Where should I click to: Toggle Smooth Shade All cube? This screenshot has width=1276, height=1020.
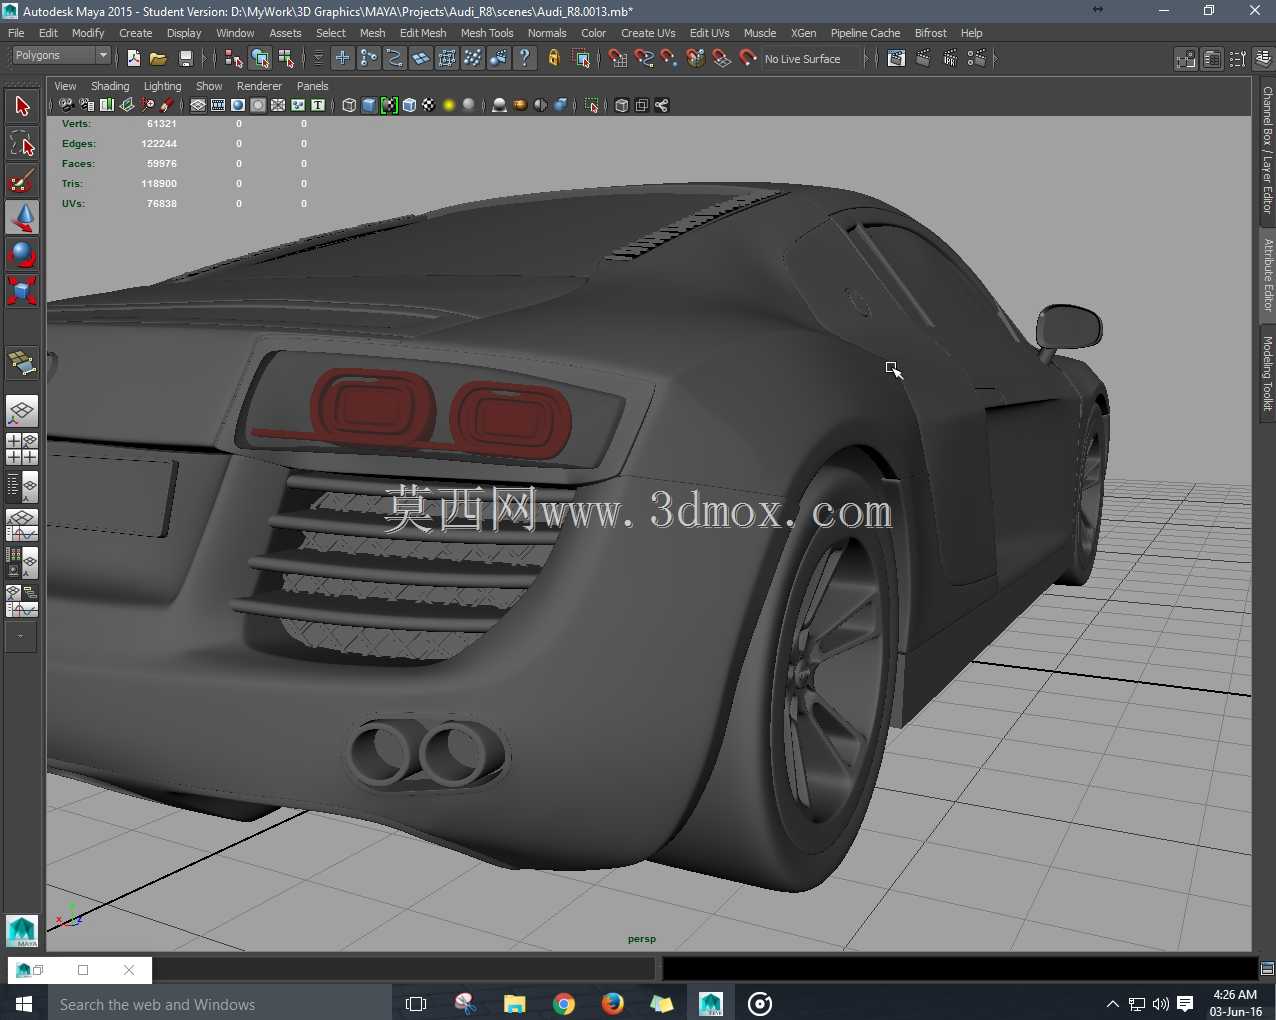pos(369,105)
